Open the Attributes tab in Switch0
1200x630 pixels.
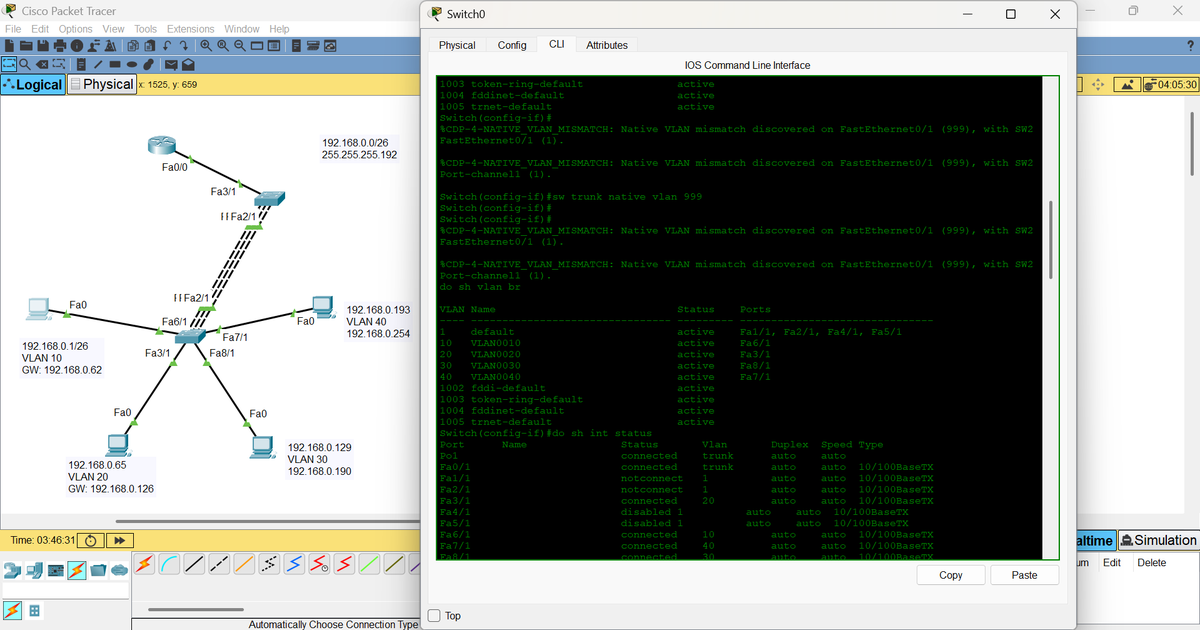click(x=607, y=45)
